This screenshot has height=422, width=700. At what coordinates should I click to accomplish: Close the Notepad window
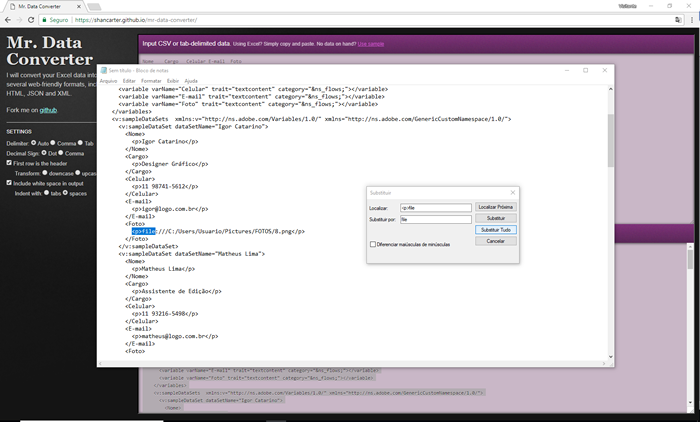tap(604, 71)
